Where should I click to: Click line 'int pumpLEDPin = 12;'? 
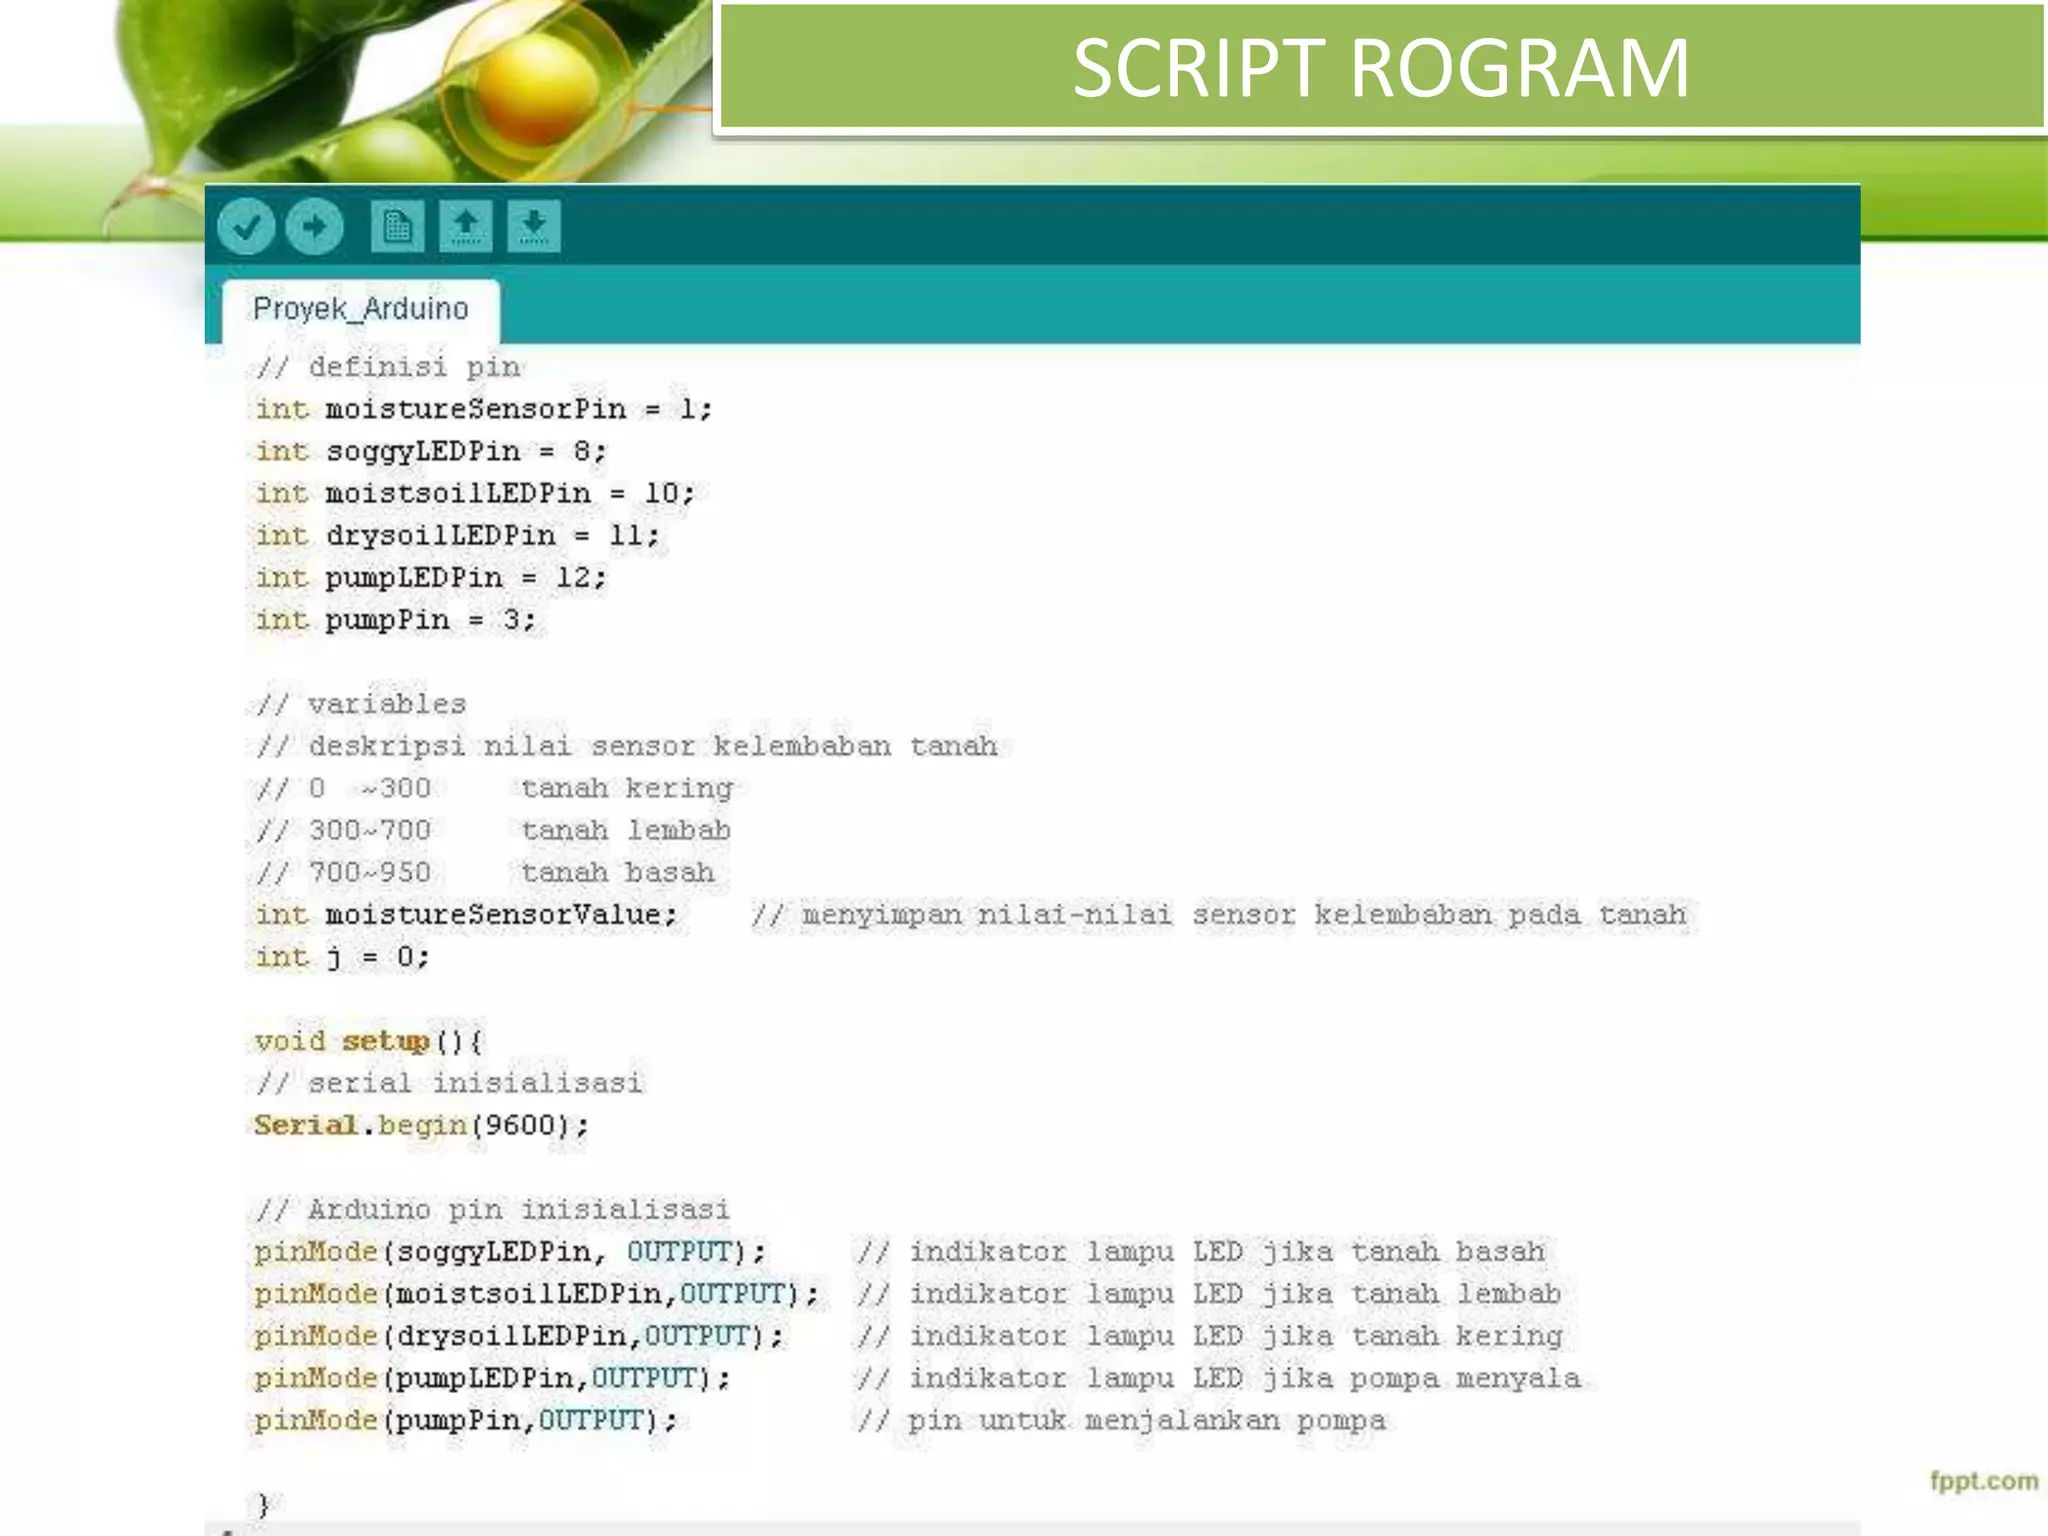pyautogui.click(x=430, y=577)
